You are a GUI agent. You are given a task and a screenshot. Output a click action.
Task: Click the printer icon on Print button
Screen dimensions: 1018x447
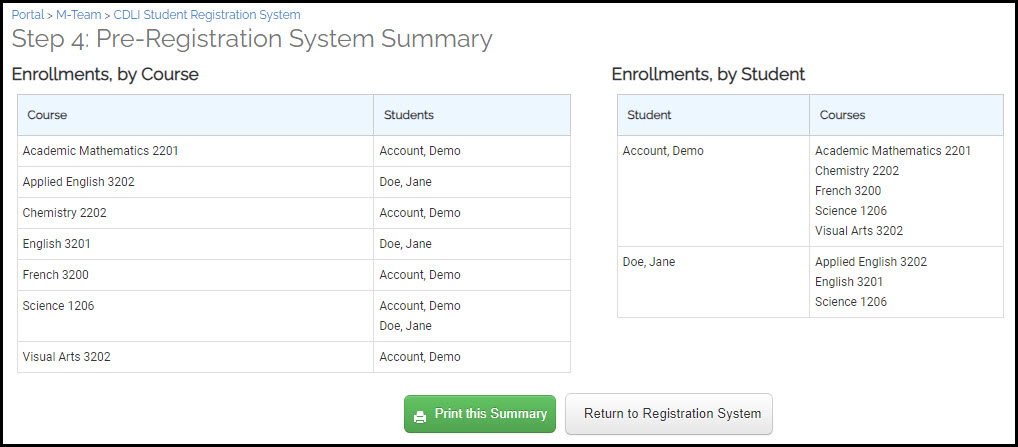[420, 417]
